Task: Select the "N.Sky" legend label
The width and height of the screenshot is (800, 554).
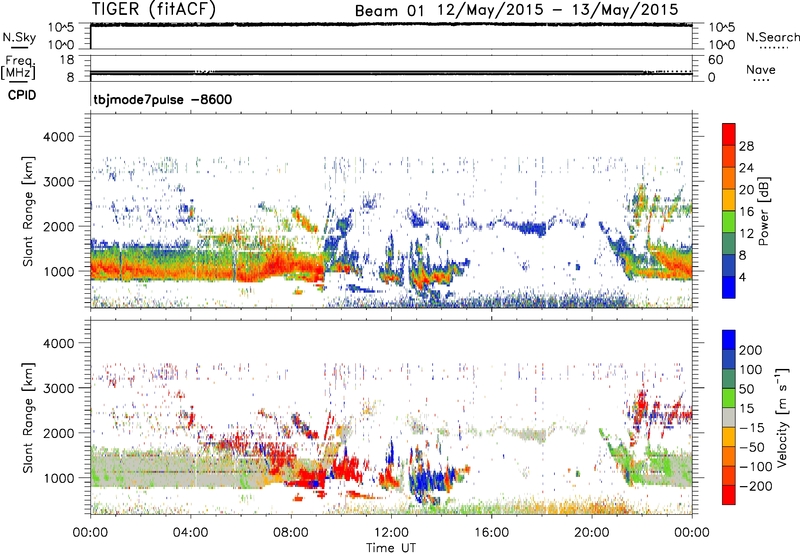Action: [x=19, y=37]
